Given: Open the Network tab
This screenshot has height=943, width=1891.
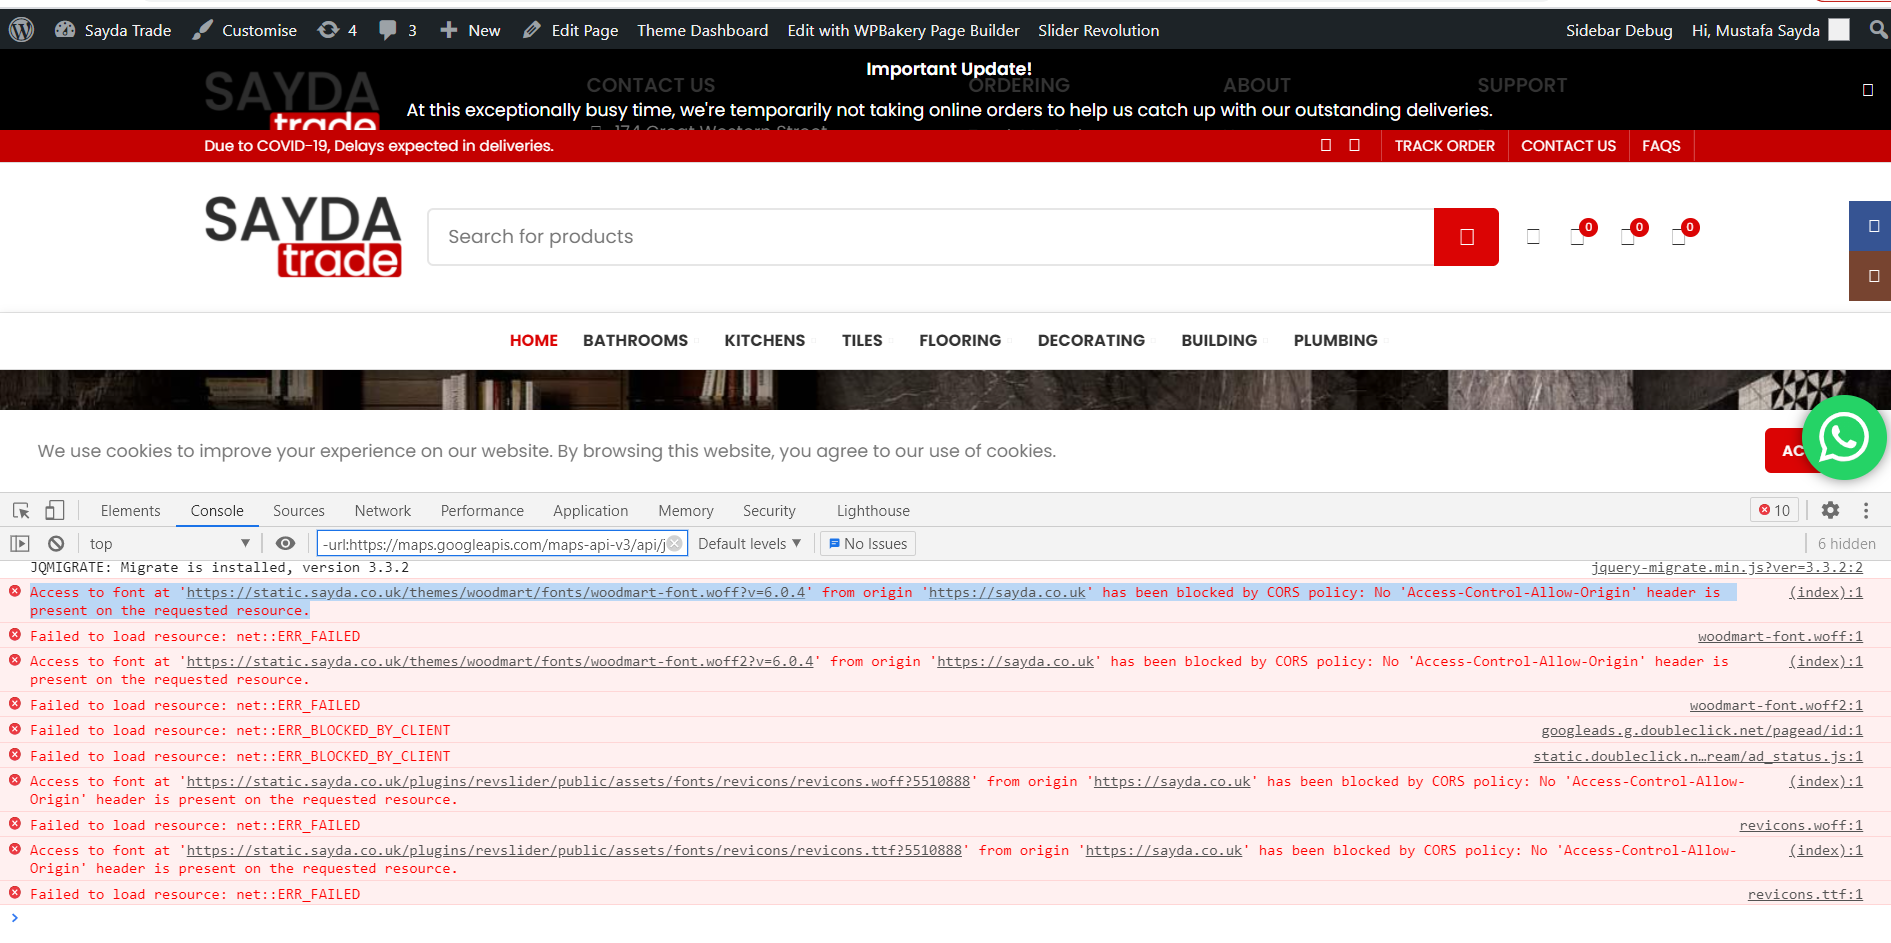Looking at the screenshot, I should point(383,511).
